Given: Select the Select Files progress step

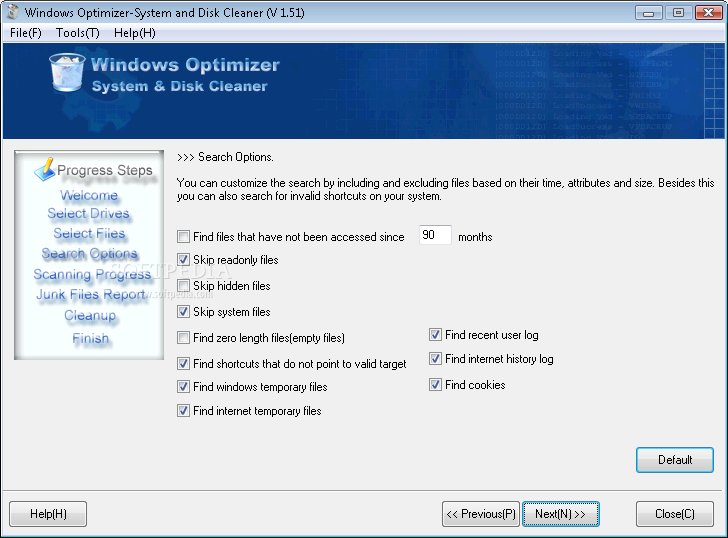Looking at the screenshot, I should point(89,233).
